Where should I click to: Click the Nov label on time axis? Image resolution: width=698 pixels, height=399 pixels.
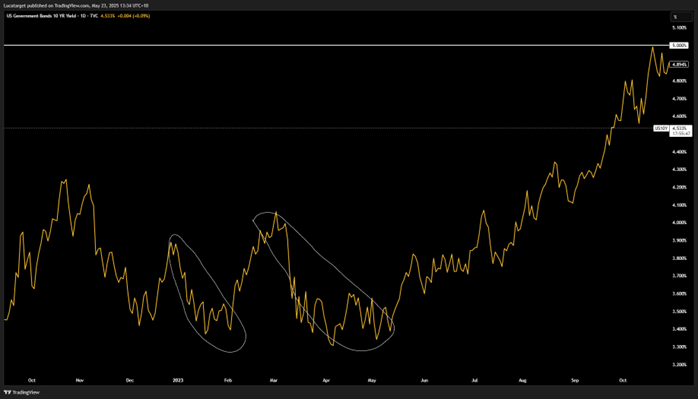pyautogui.click(x=80, y=380)
